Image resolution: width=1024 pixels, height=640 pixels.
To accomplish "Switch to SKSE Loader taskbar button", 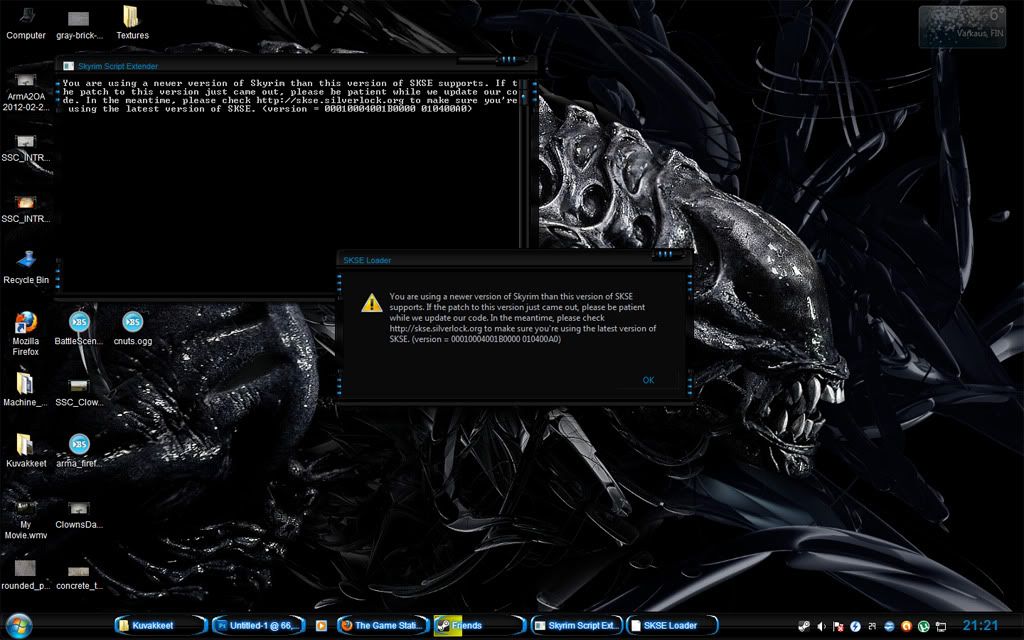I will (673, 625).
